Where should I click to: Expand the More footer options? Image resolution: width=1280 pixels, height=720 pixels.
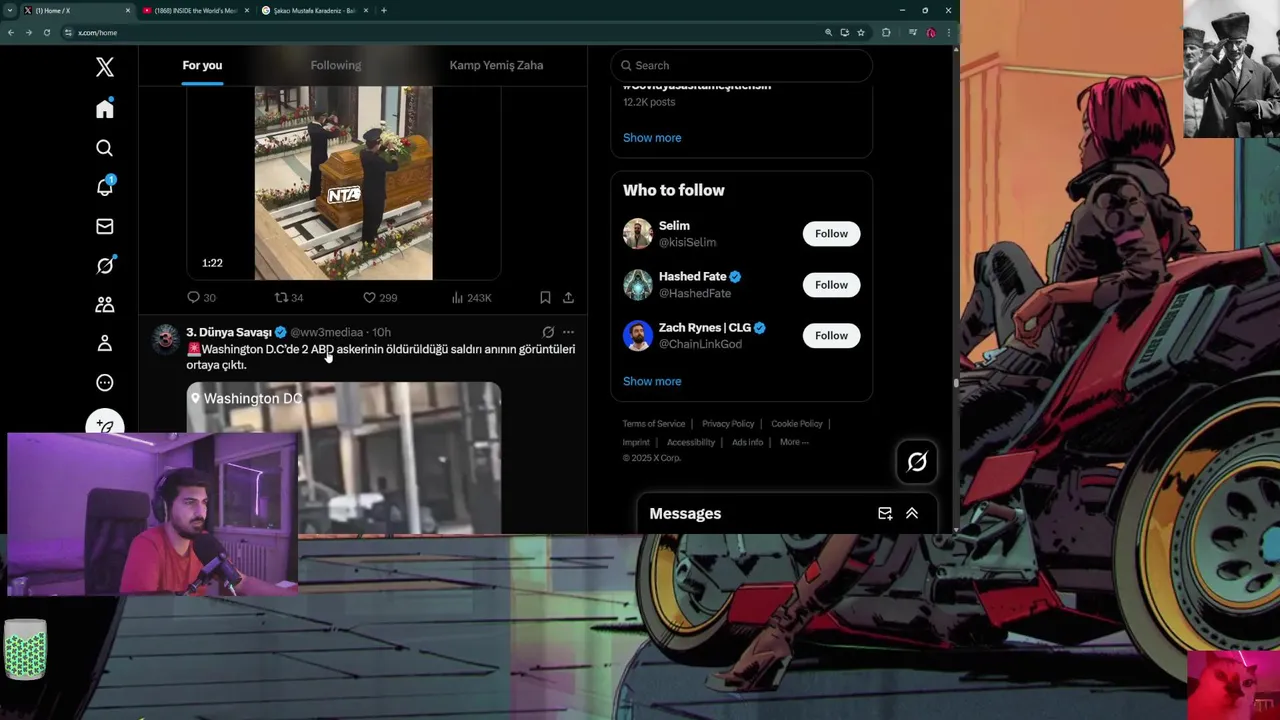point(794,442)
